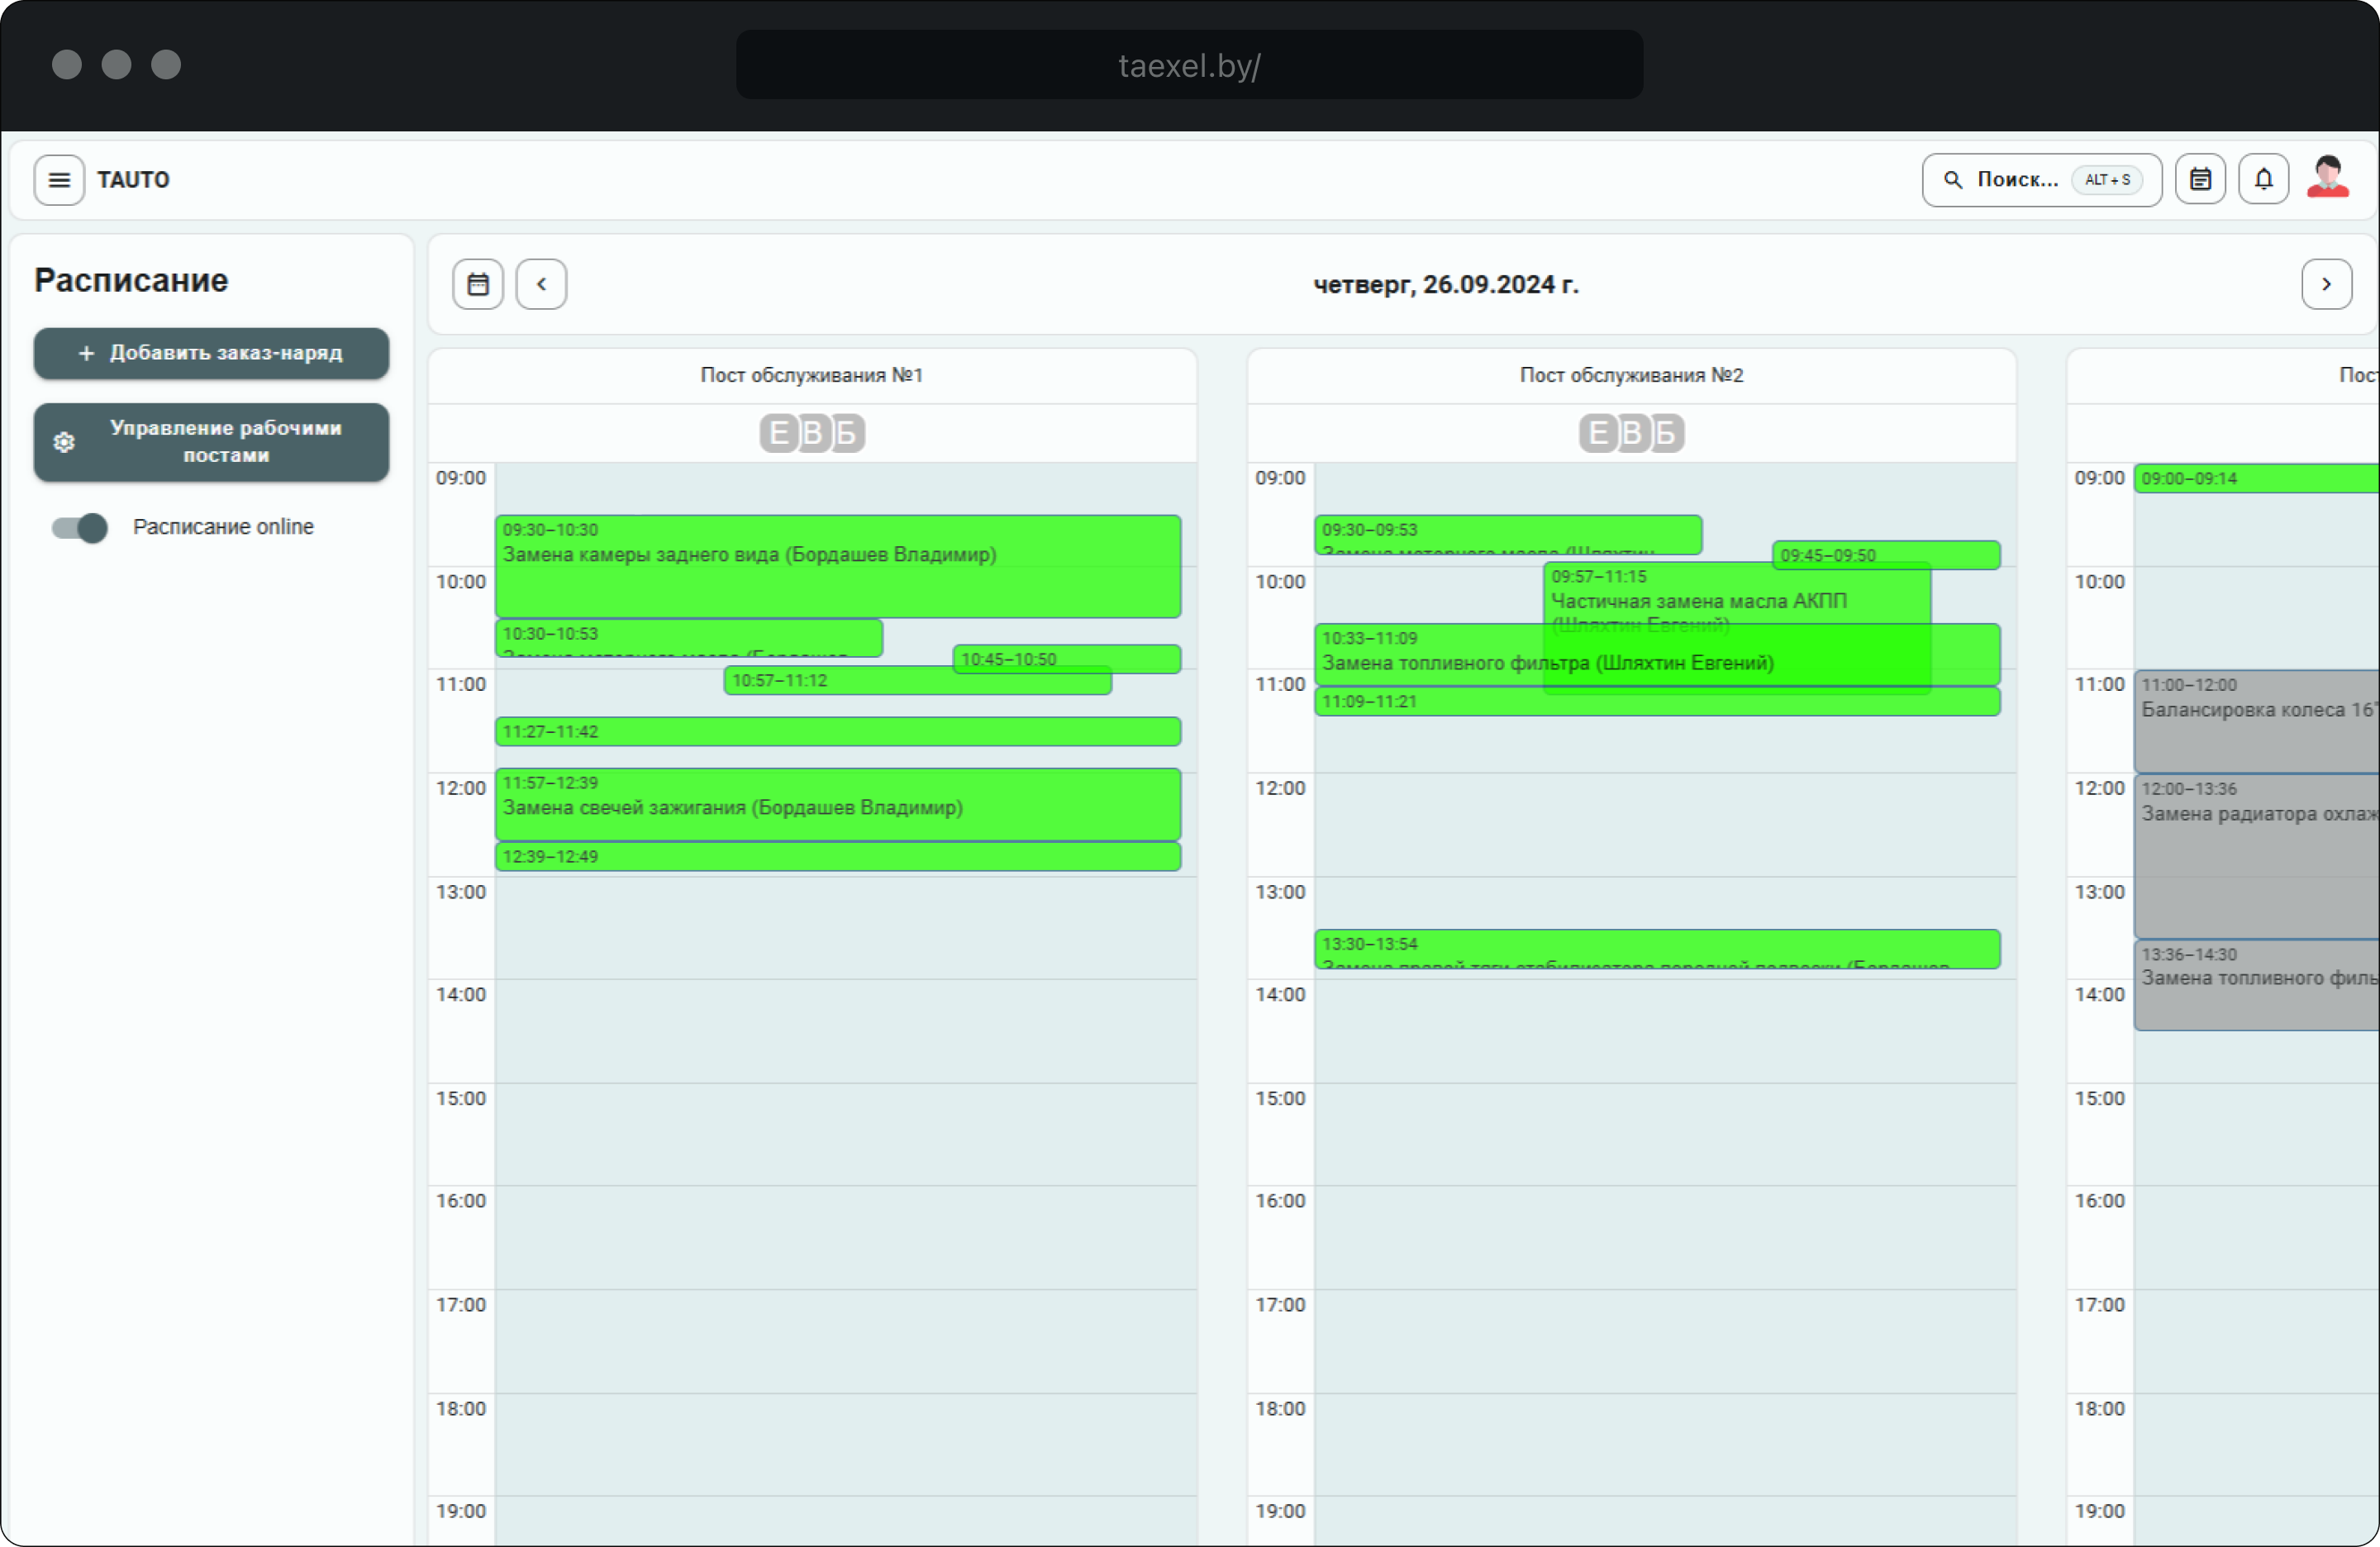Open notifications bell icon

click(x=2263, y=180)
